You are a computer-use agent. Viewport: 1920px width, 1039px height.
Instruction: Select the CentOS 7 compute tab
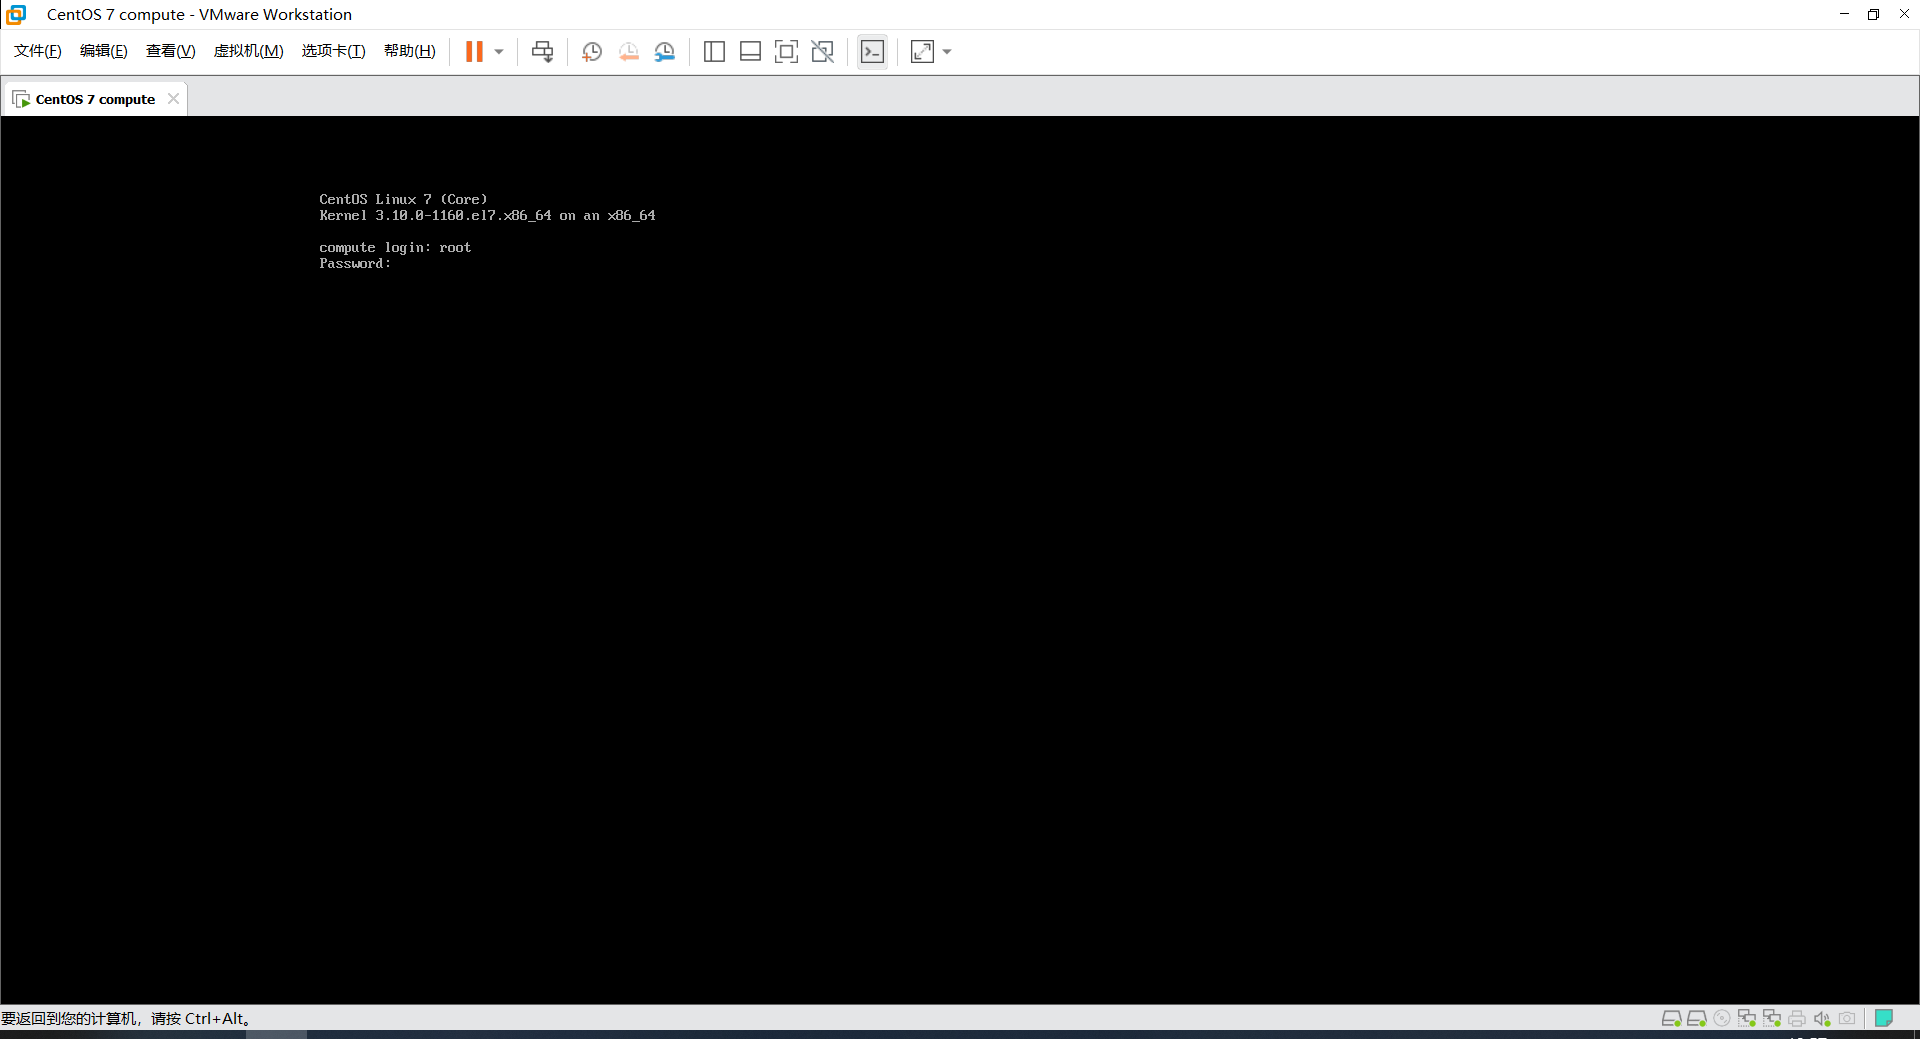pyautogui.click(x=95, y=99)
